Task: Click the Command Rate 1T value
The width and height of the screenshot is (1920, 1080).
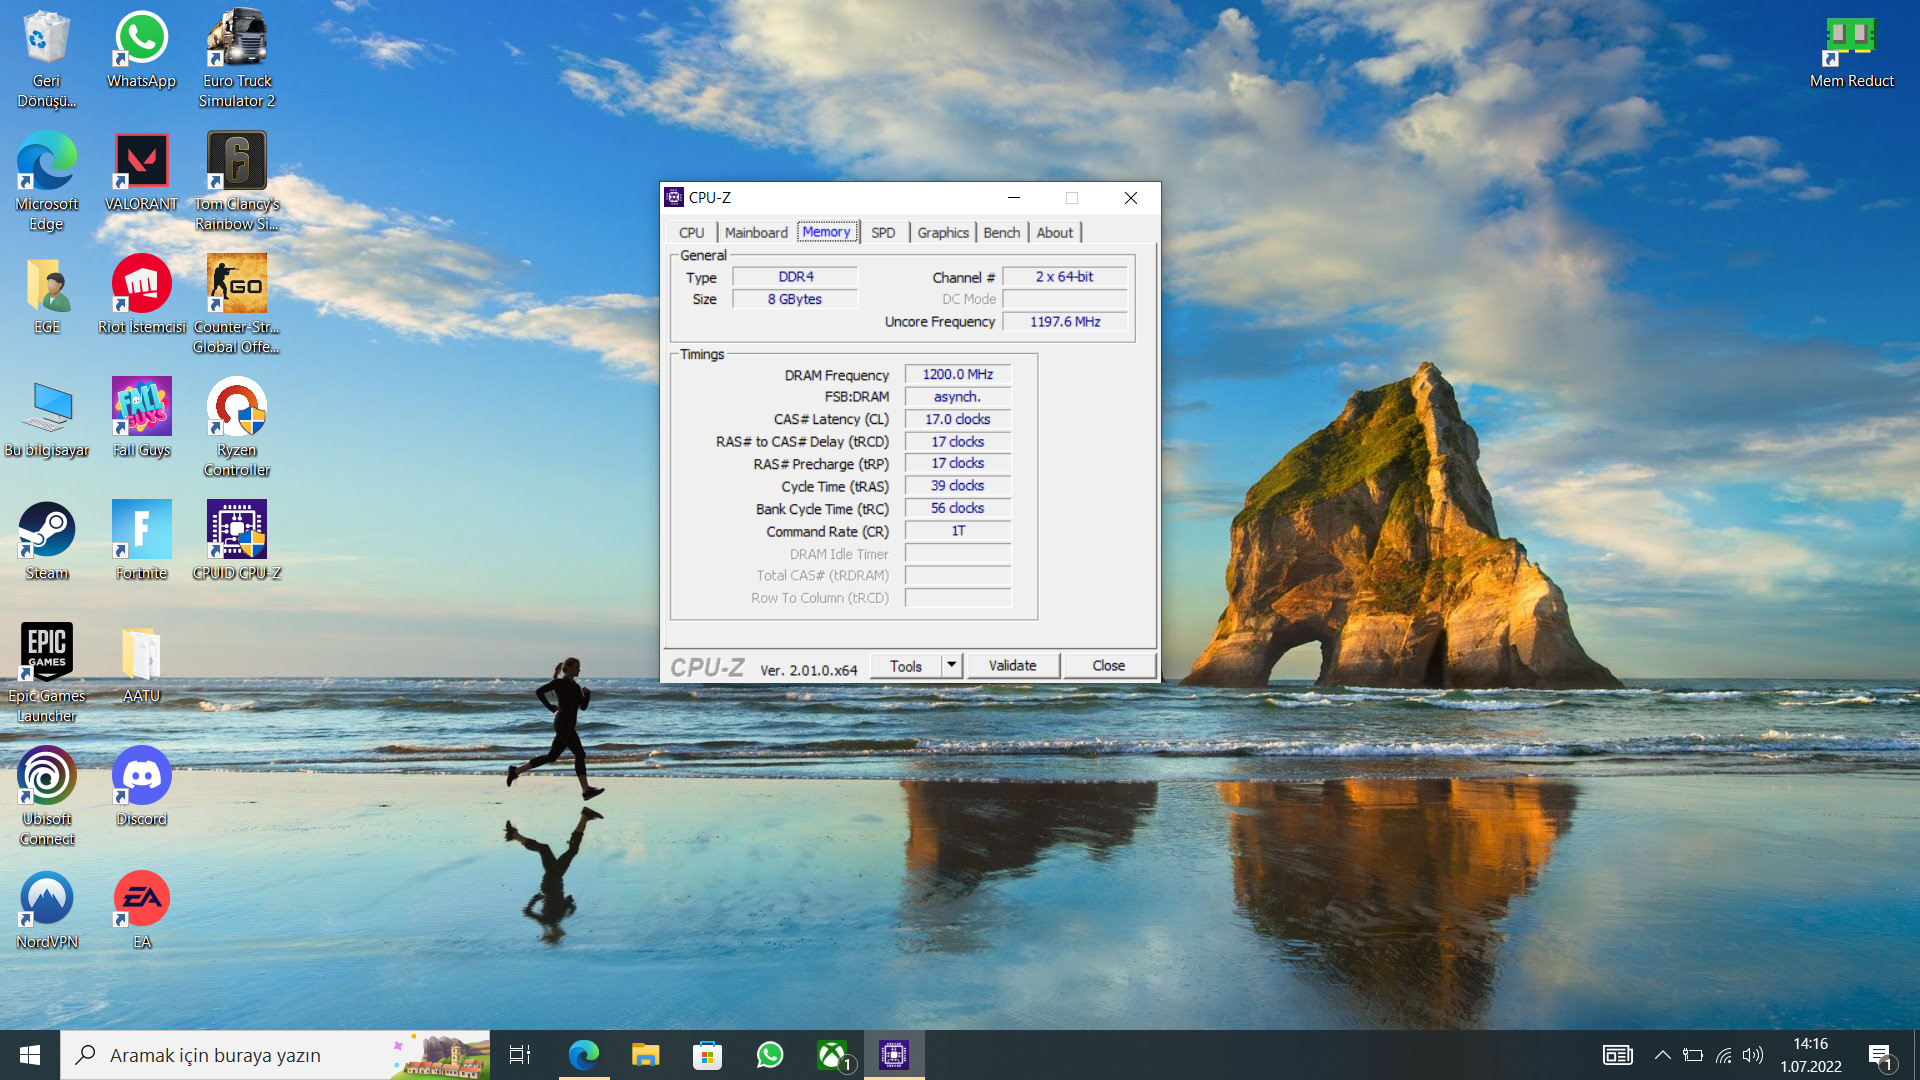Action: 957,531
